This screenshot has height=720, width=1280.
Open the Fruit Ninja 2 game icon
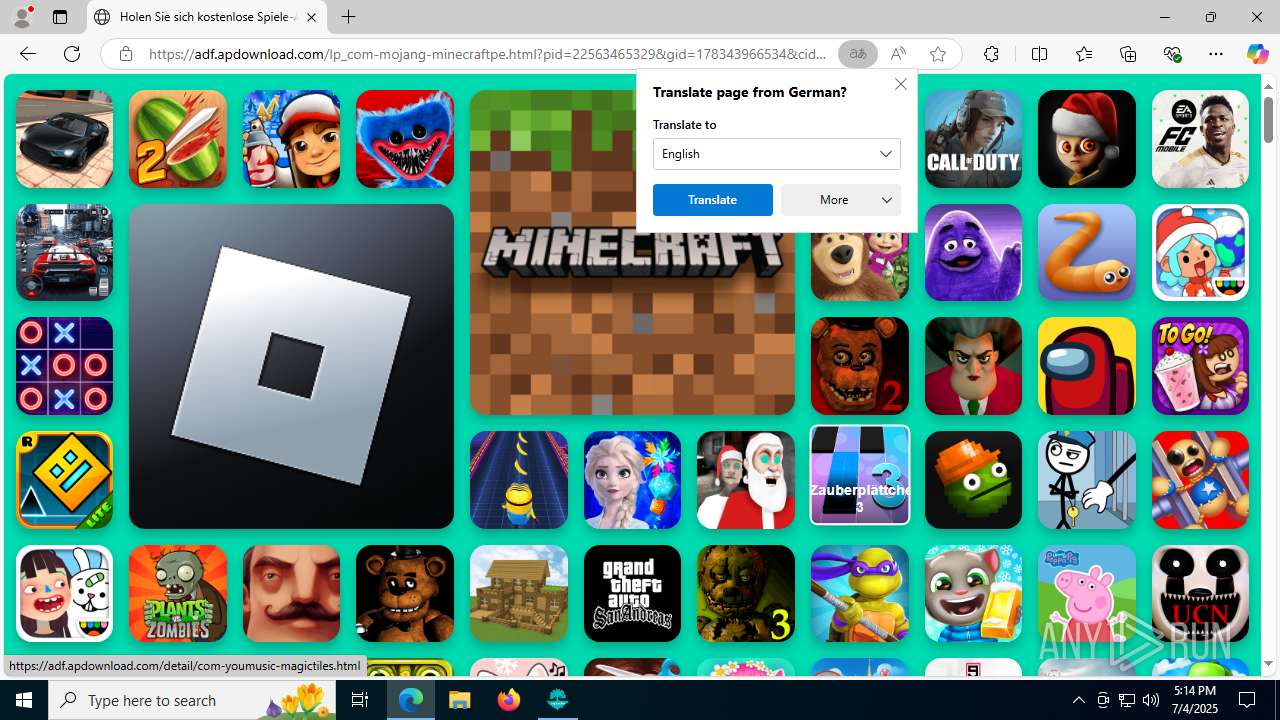[178, 139]
